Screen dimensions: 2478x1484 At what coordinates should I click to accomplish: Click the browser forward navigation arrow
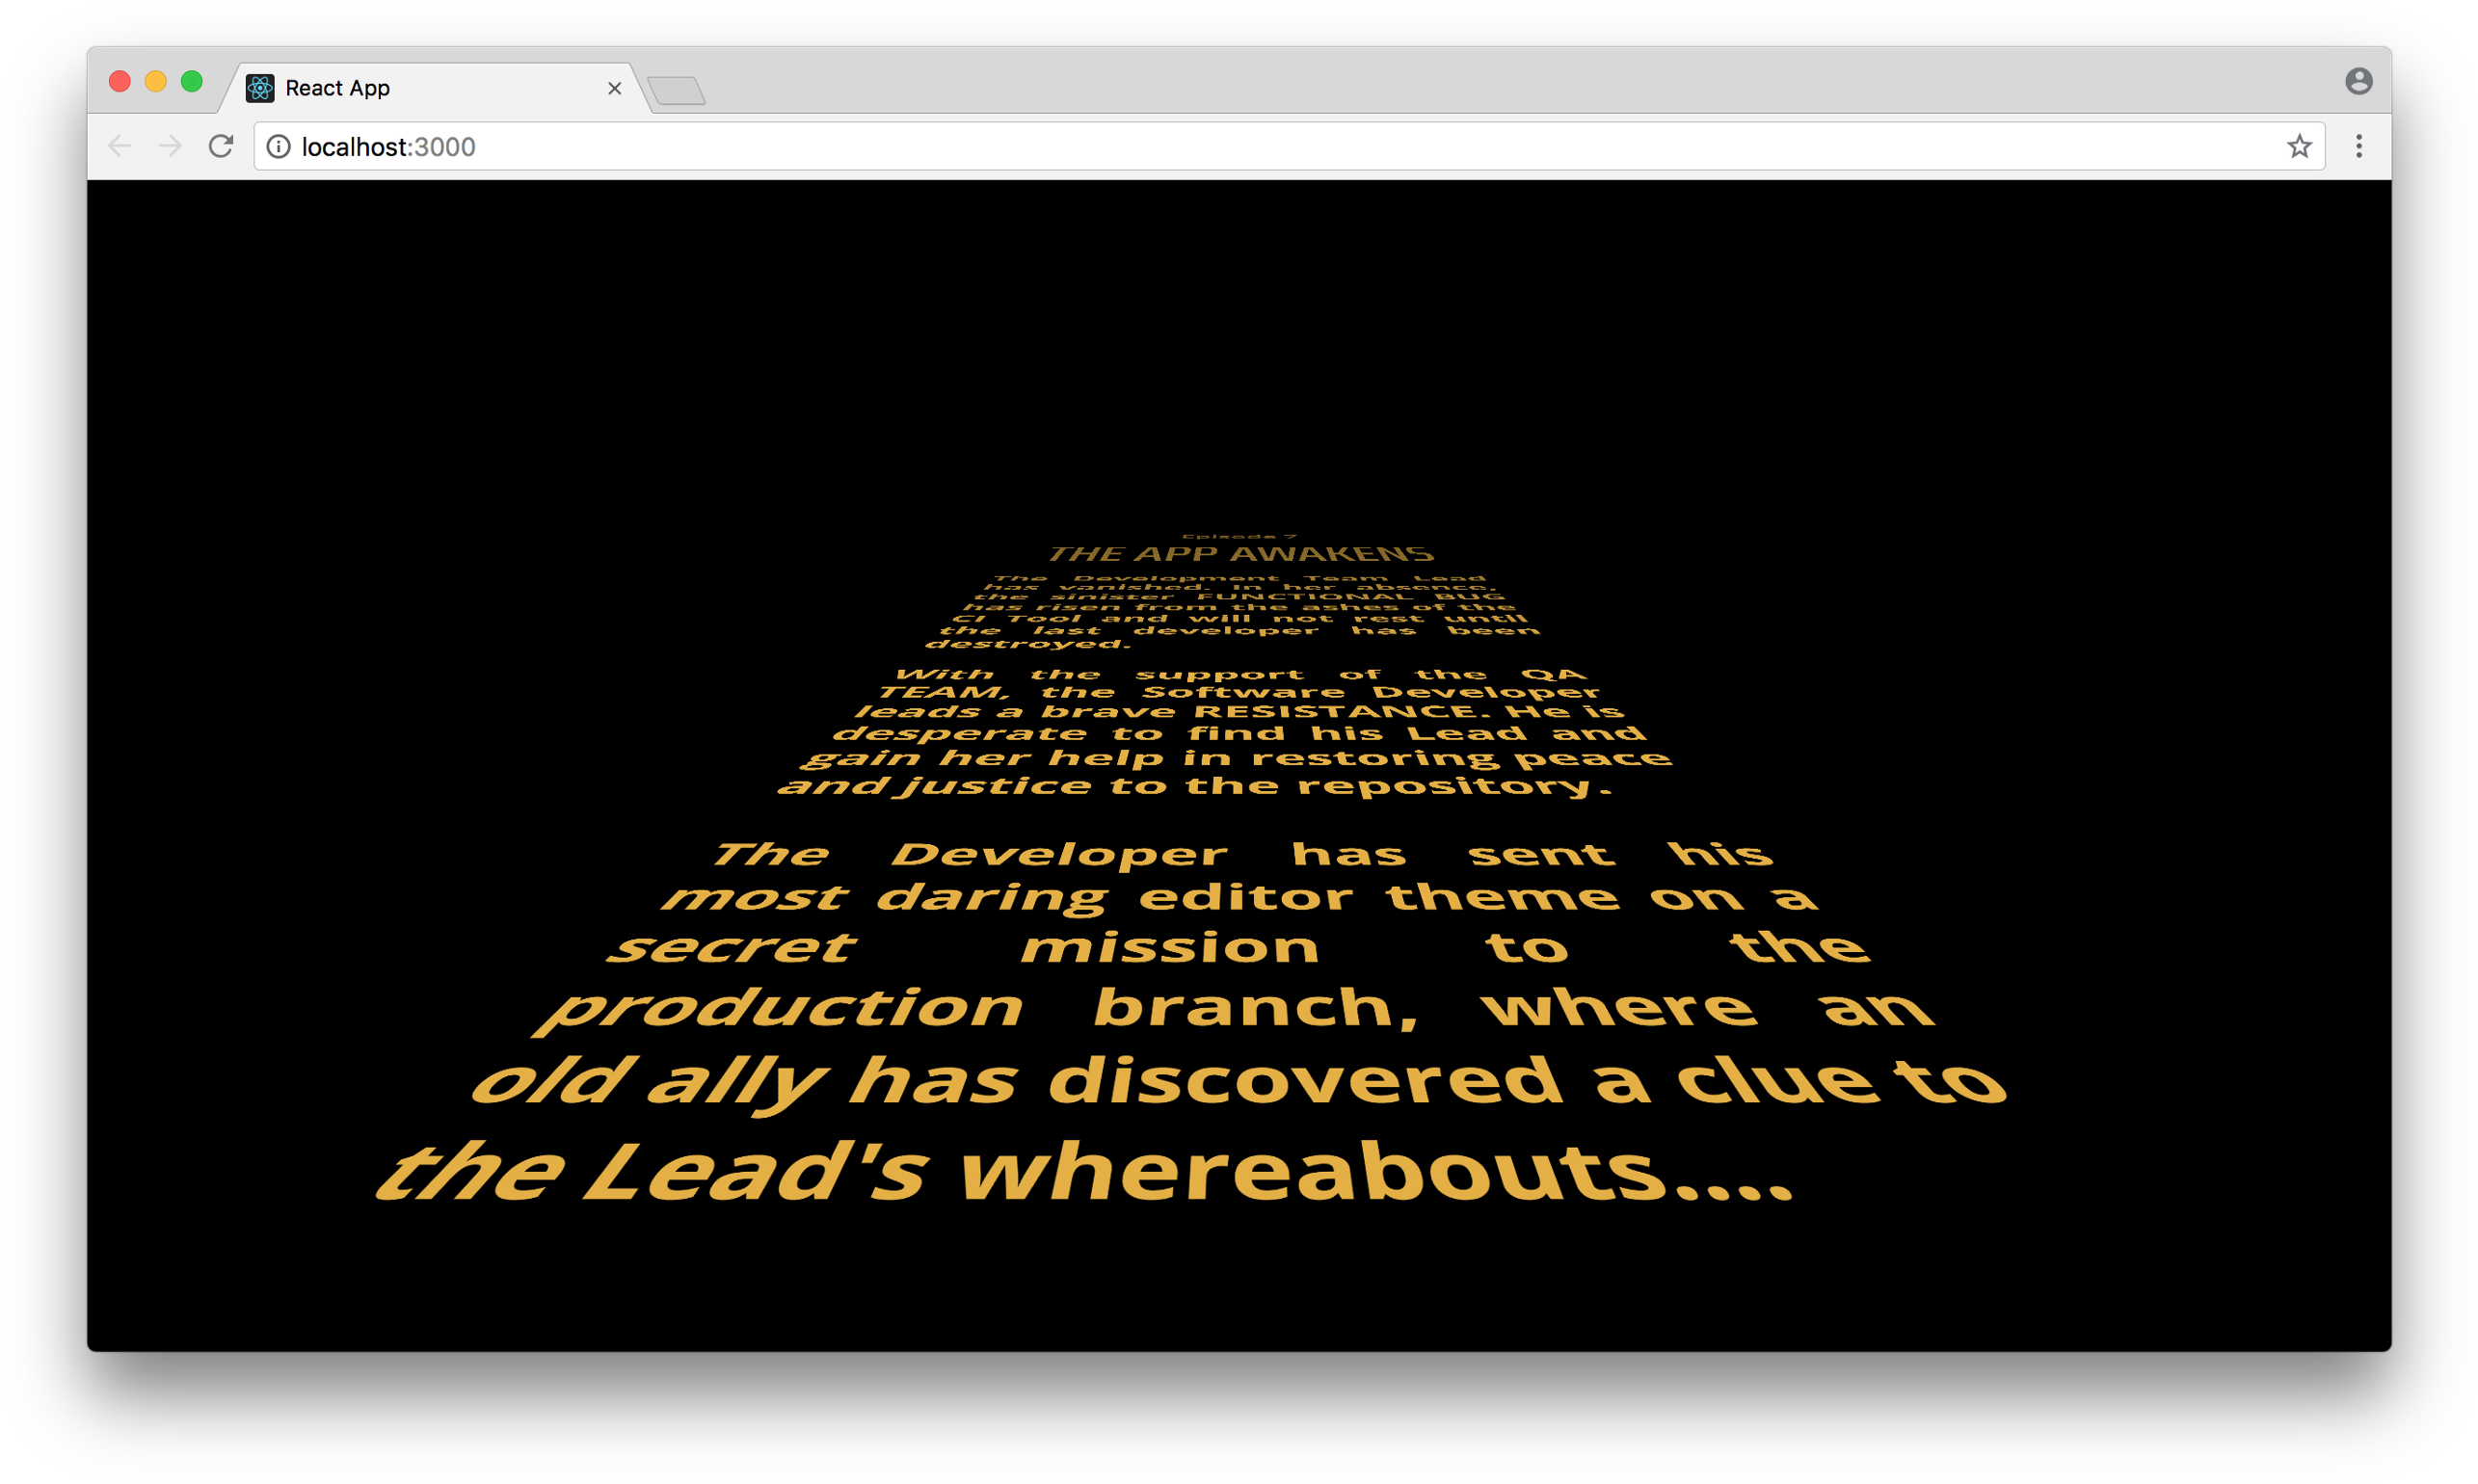[166, 146]
